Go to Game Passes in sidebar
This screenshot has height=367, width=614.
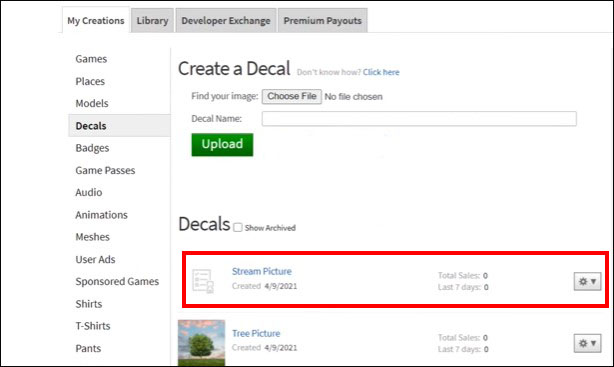[x=105, y=170]
